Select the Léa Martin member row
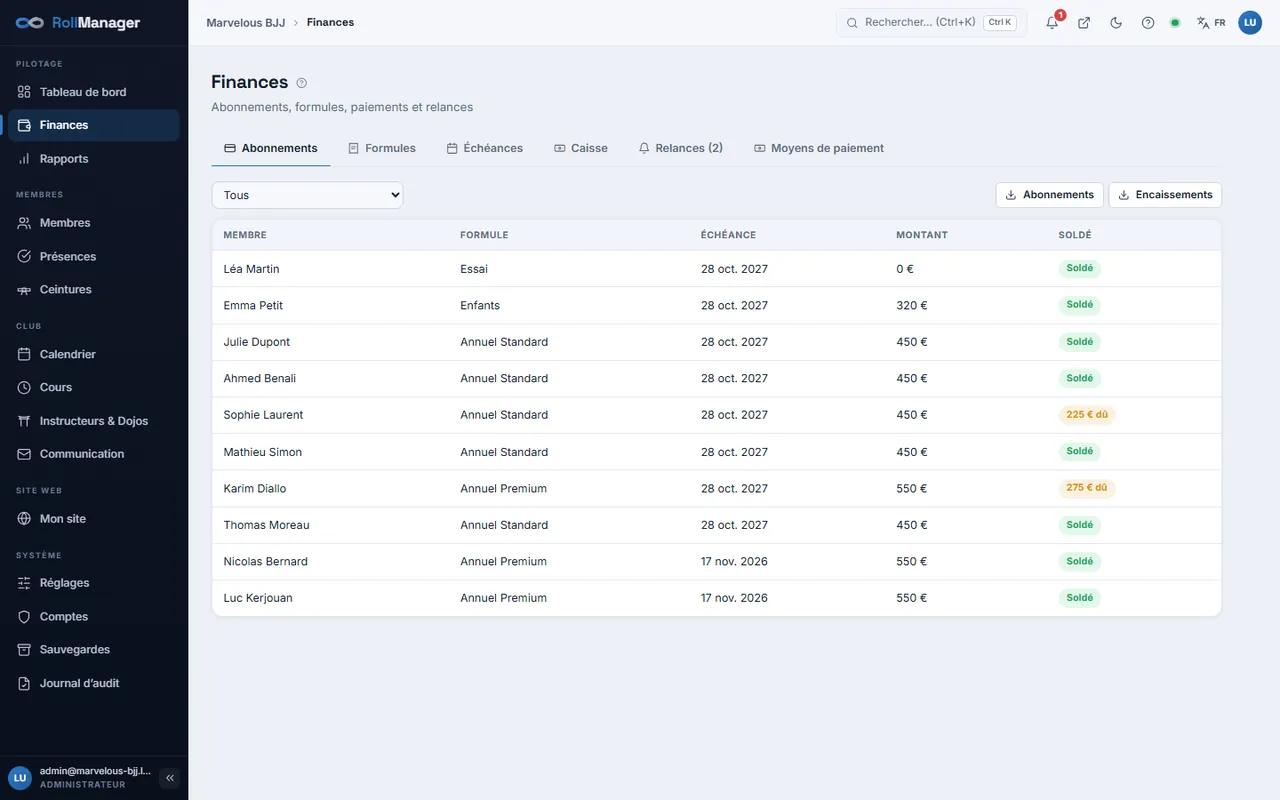Image resolution: width=1280 pixels, height=800 pixels. click(x=716, y=269)
